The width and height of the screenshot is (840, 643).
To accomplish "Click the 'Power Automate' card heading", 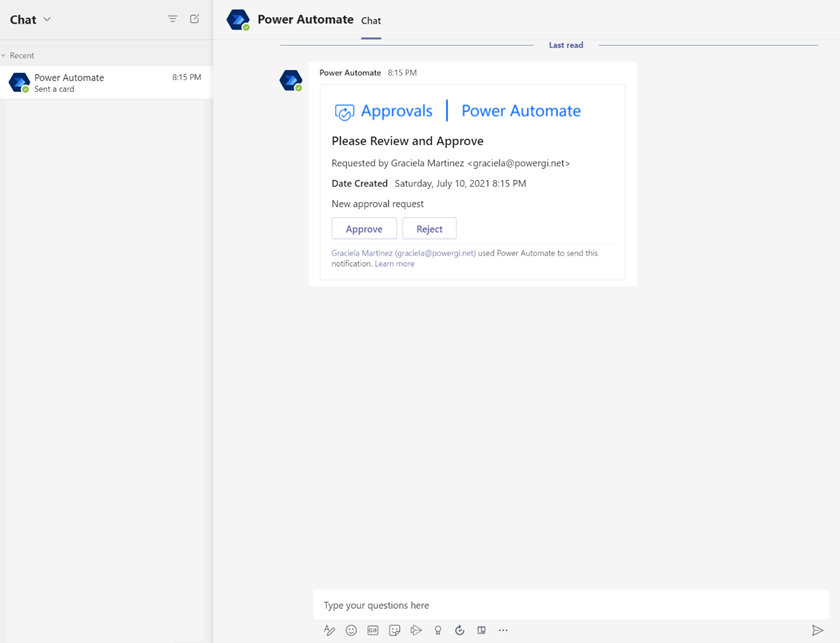I will pyautogui.click(x=521, y=111).
